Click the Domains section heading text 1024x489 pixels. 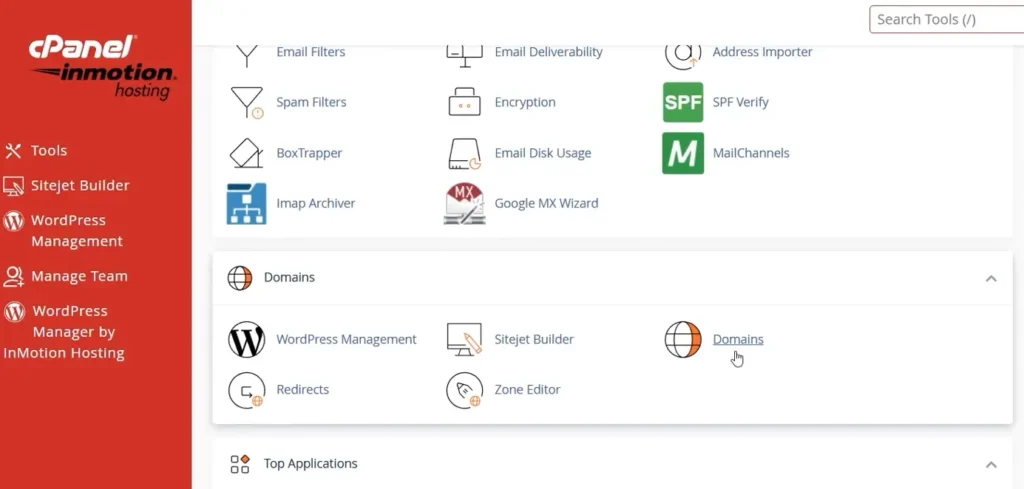[289, 277]
